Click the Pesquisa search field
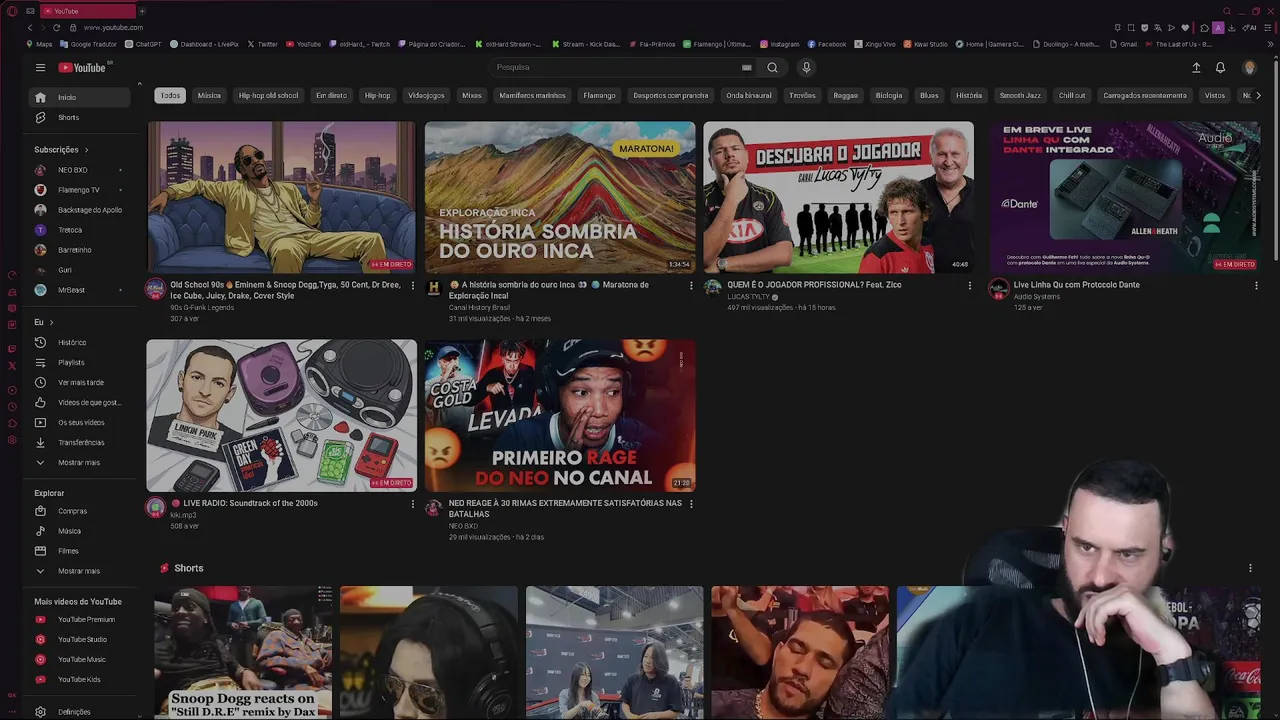This screenshot has height=720, width=1280. point(620,67)
